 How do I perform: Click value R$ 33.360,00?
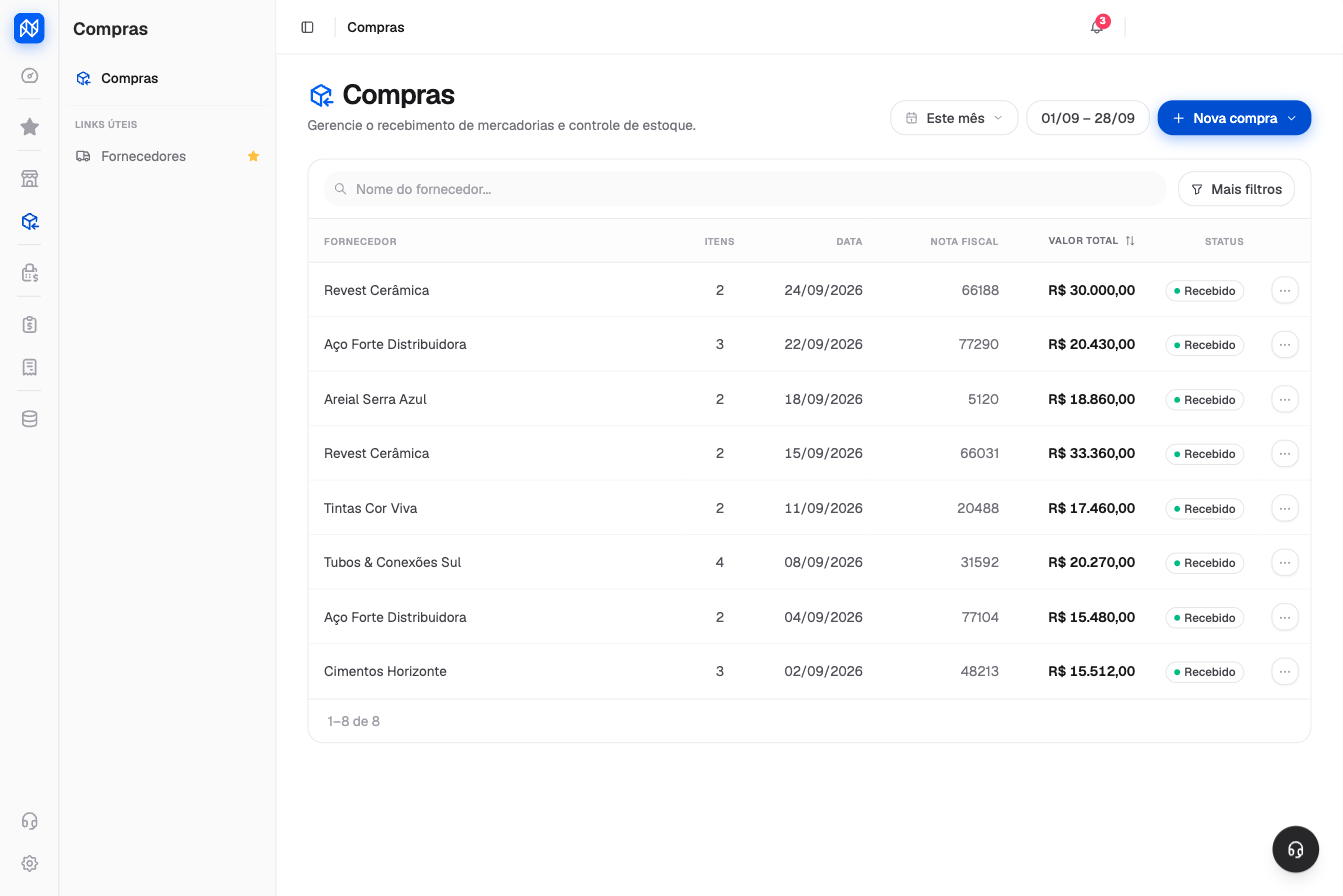click(x=1091, y=453)
